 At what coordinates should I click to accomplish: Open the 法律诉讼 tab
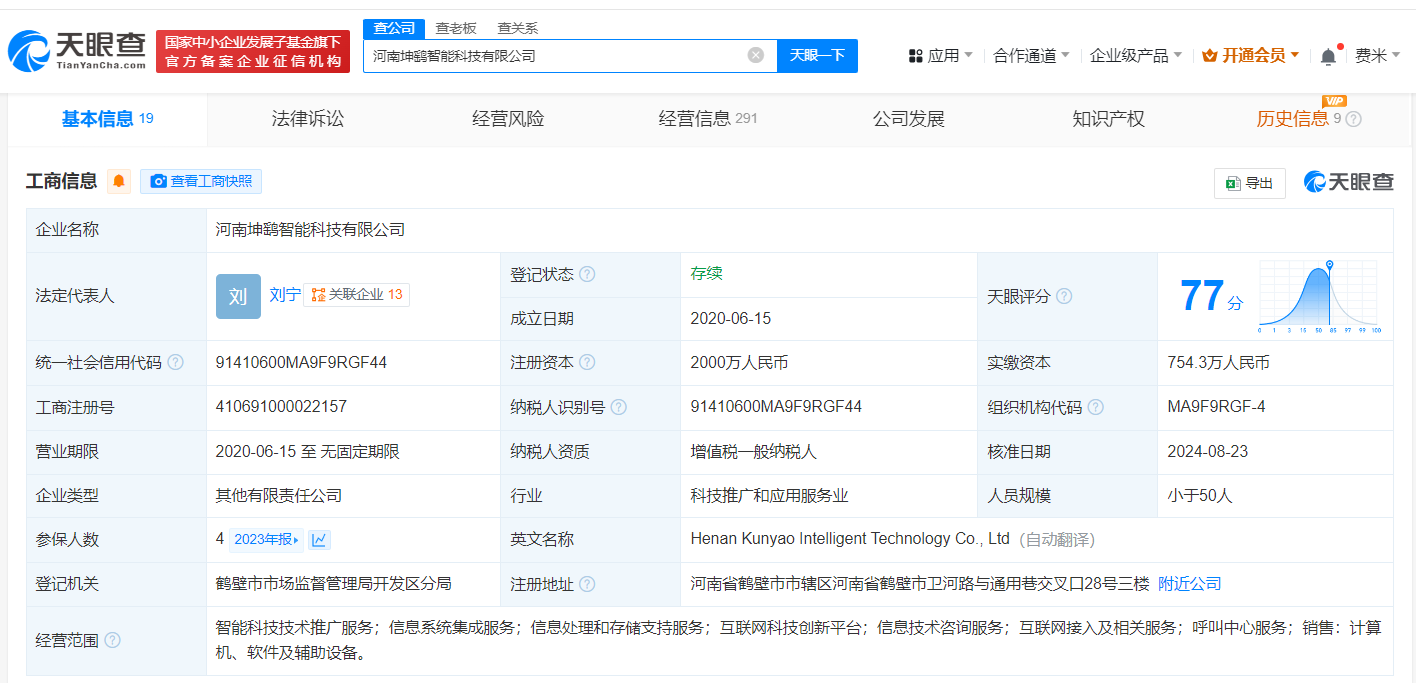(x=308, y=119)
